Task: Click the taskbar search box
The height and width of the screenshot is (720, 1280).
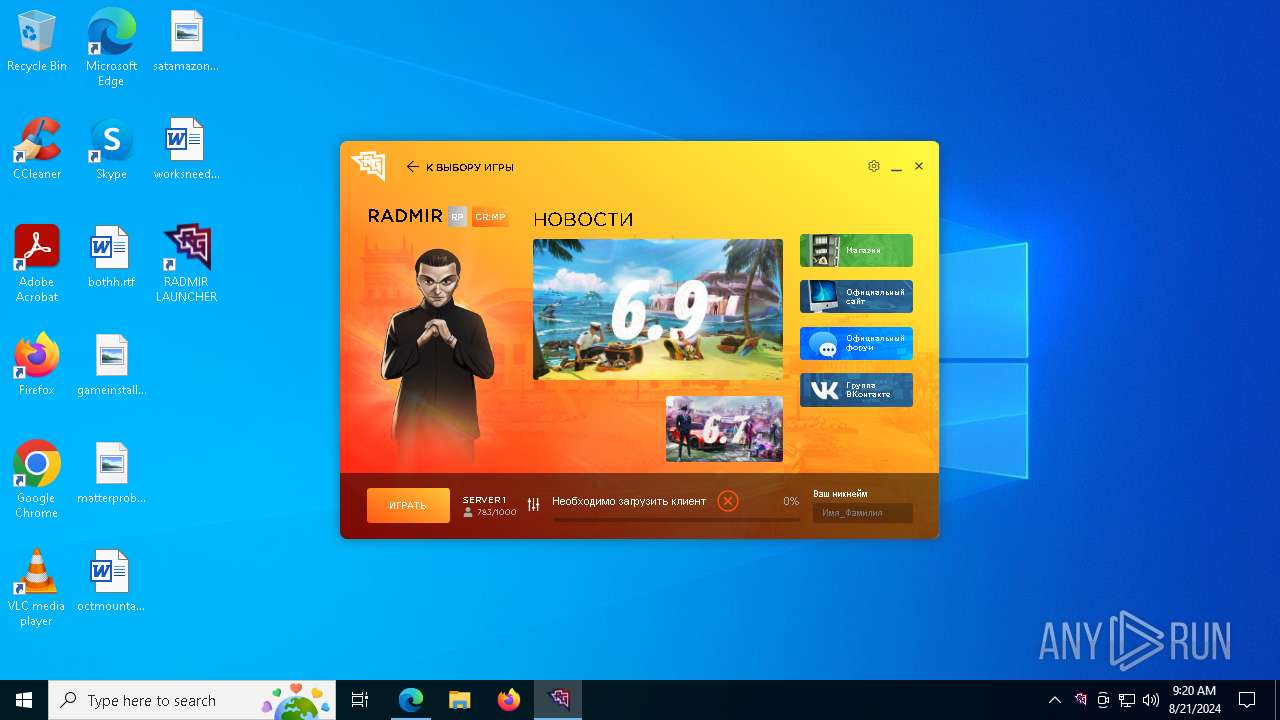Action: coord(192,700)
